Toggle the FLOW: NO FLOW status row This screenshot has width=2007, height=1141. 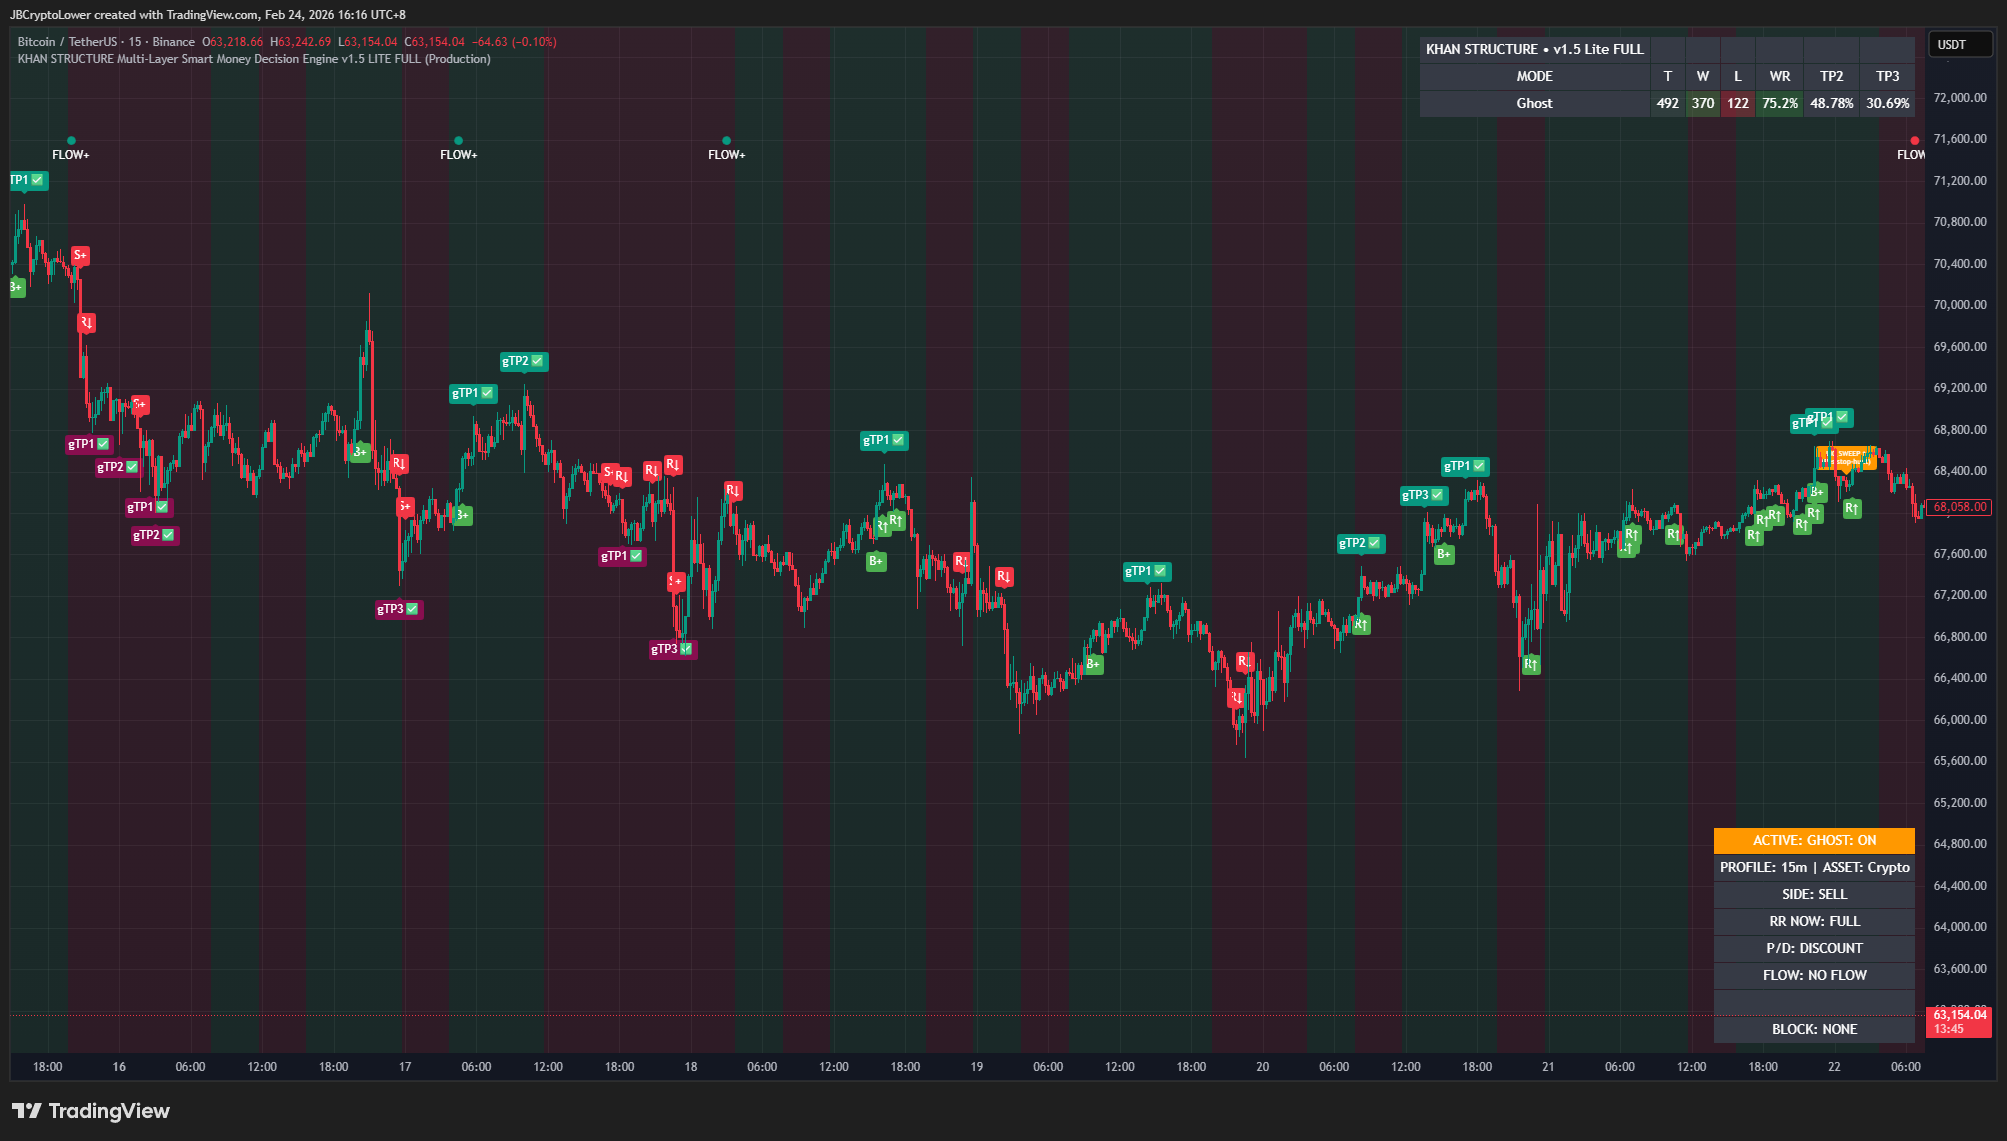(1813, 975)
